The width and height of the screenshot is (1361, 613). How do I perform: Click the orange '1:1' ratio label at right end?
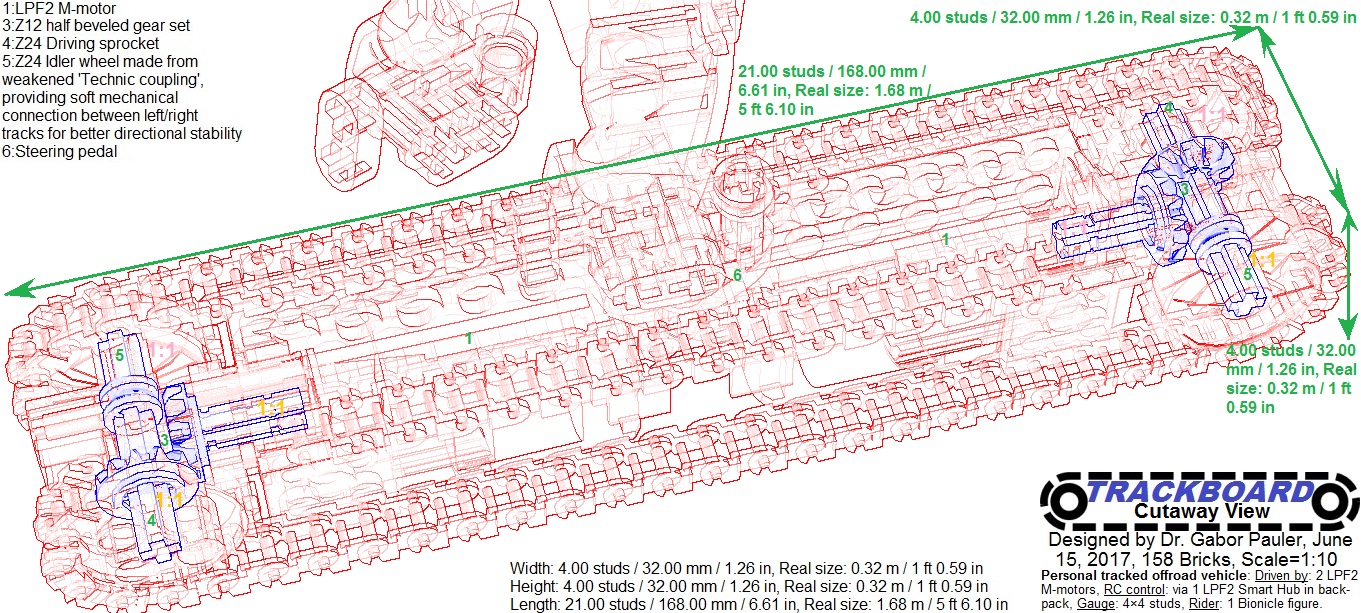(1263, 260)
